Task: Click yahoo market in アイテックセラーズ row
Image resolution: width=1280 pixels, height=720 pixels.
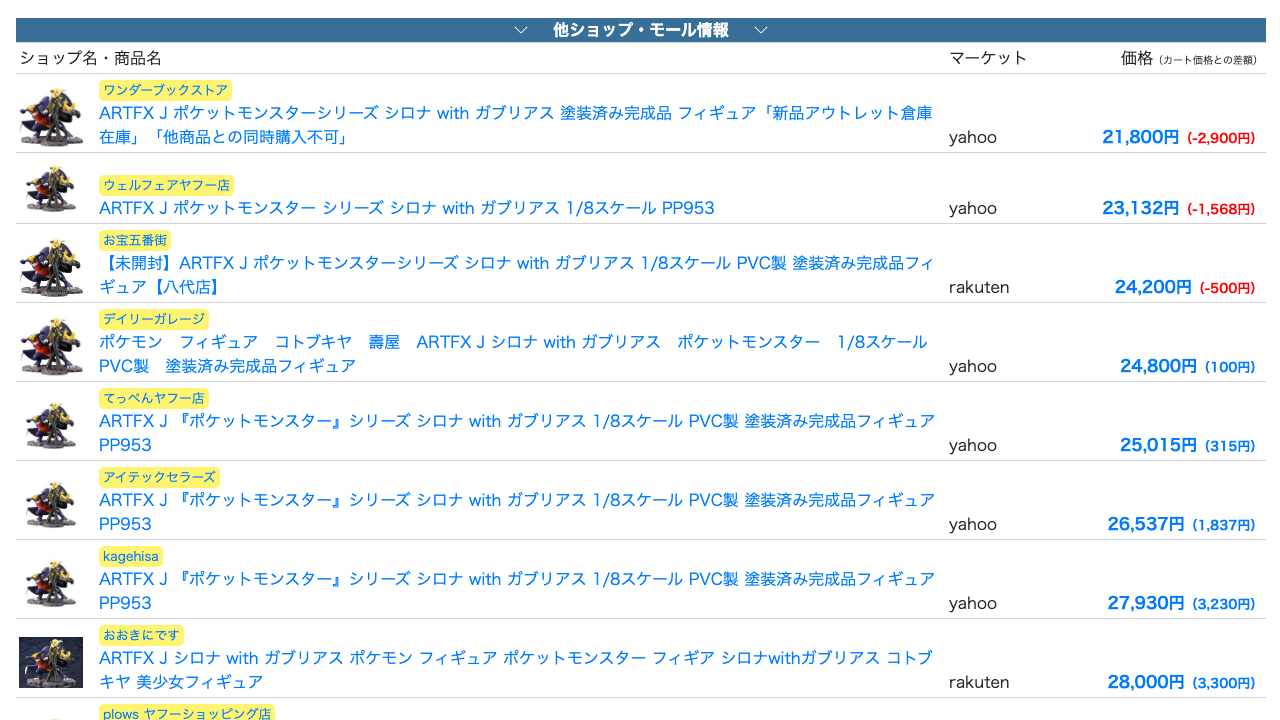Action: click(x=973, y=524)
